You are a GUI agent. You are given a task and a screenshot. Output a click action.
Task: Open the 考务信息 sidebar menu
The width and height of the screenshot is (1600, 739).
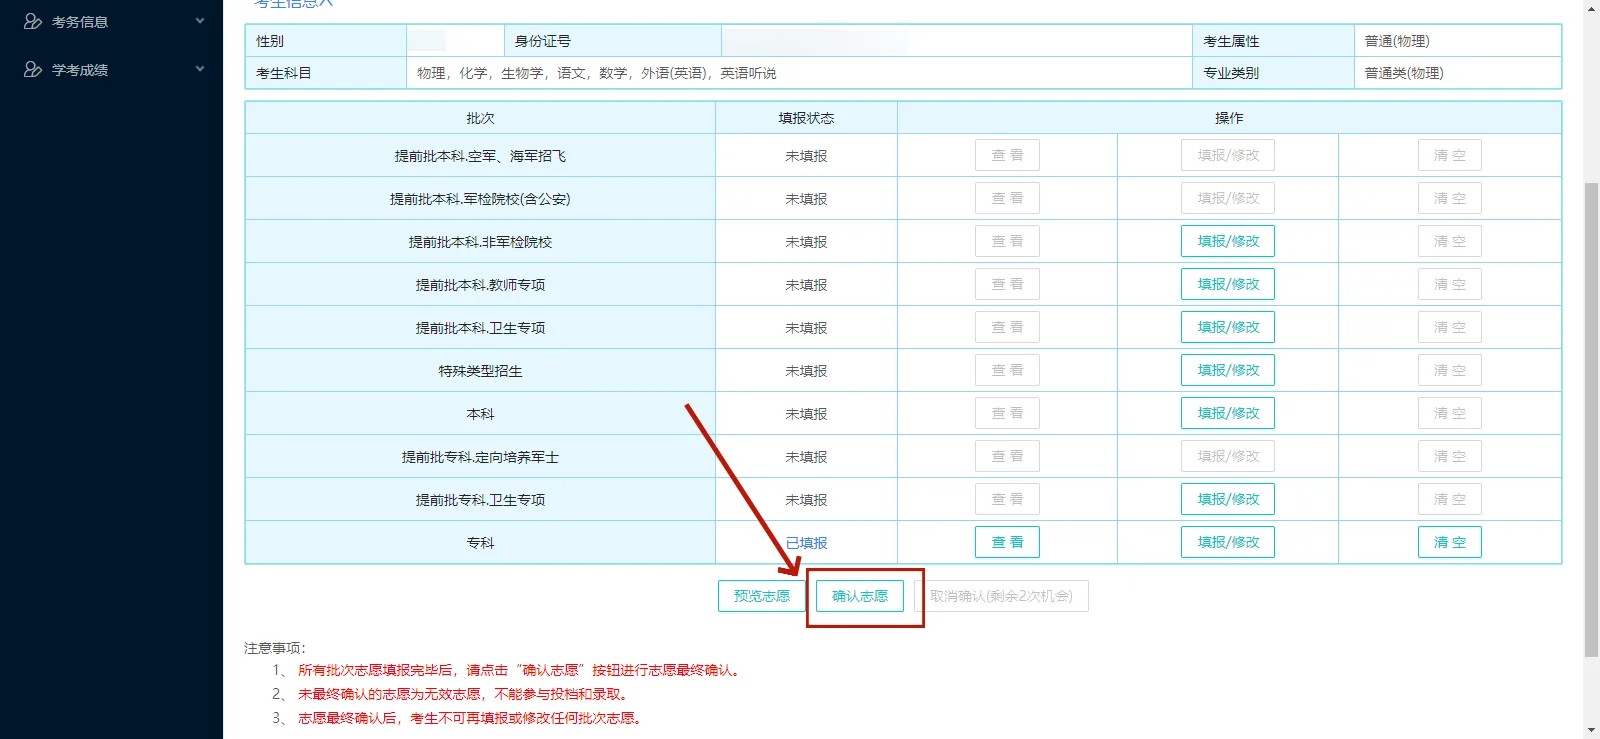[80, 21]
